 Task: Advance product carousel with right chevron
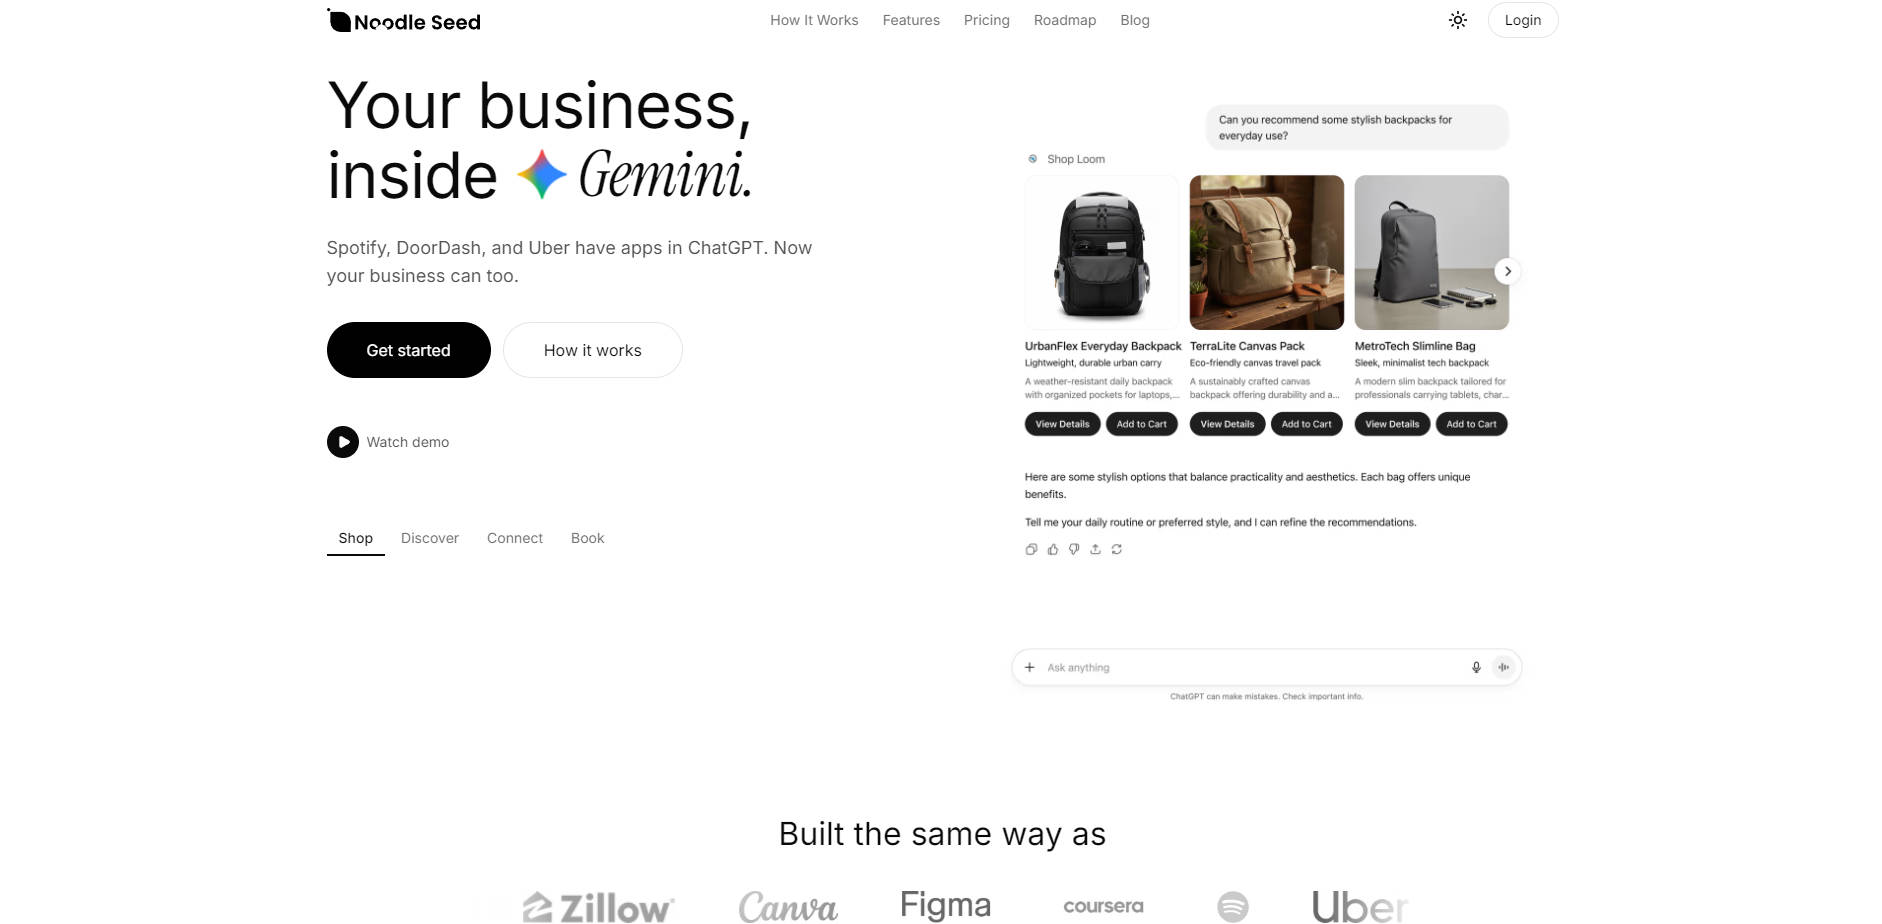click(1507, 271)
